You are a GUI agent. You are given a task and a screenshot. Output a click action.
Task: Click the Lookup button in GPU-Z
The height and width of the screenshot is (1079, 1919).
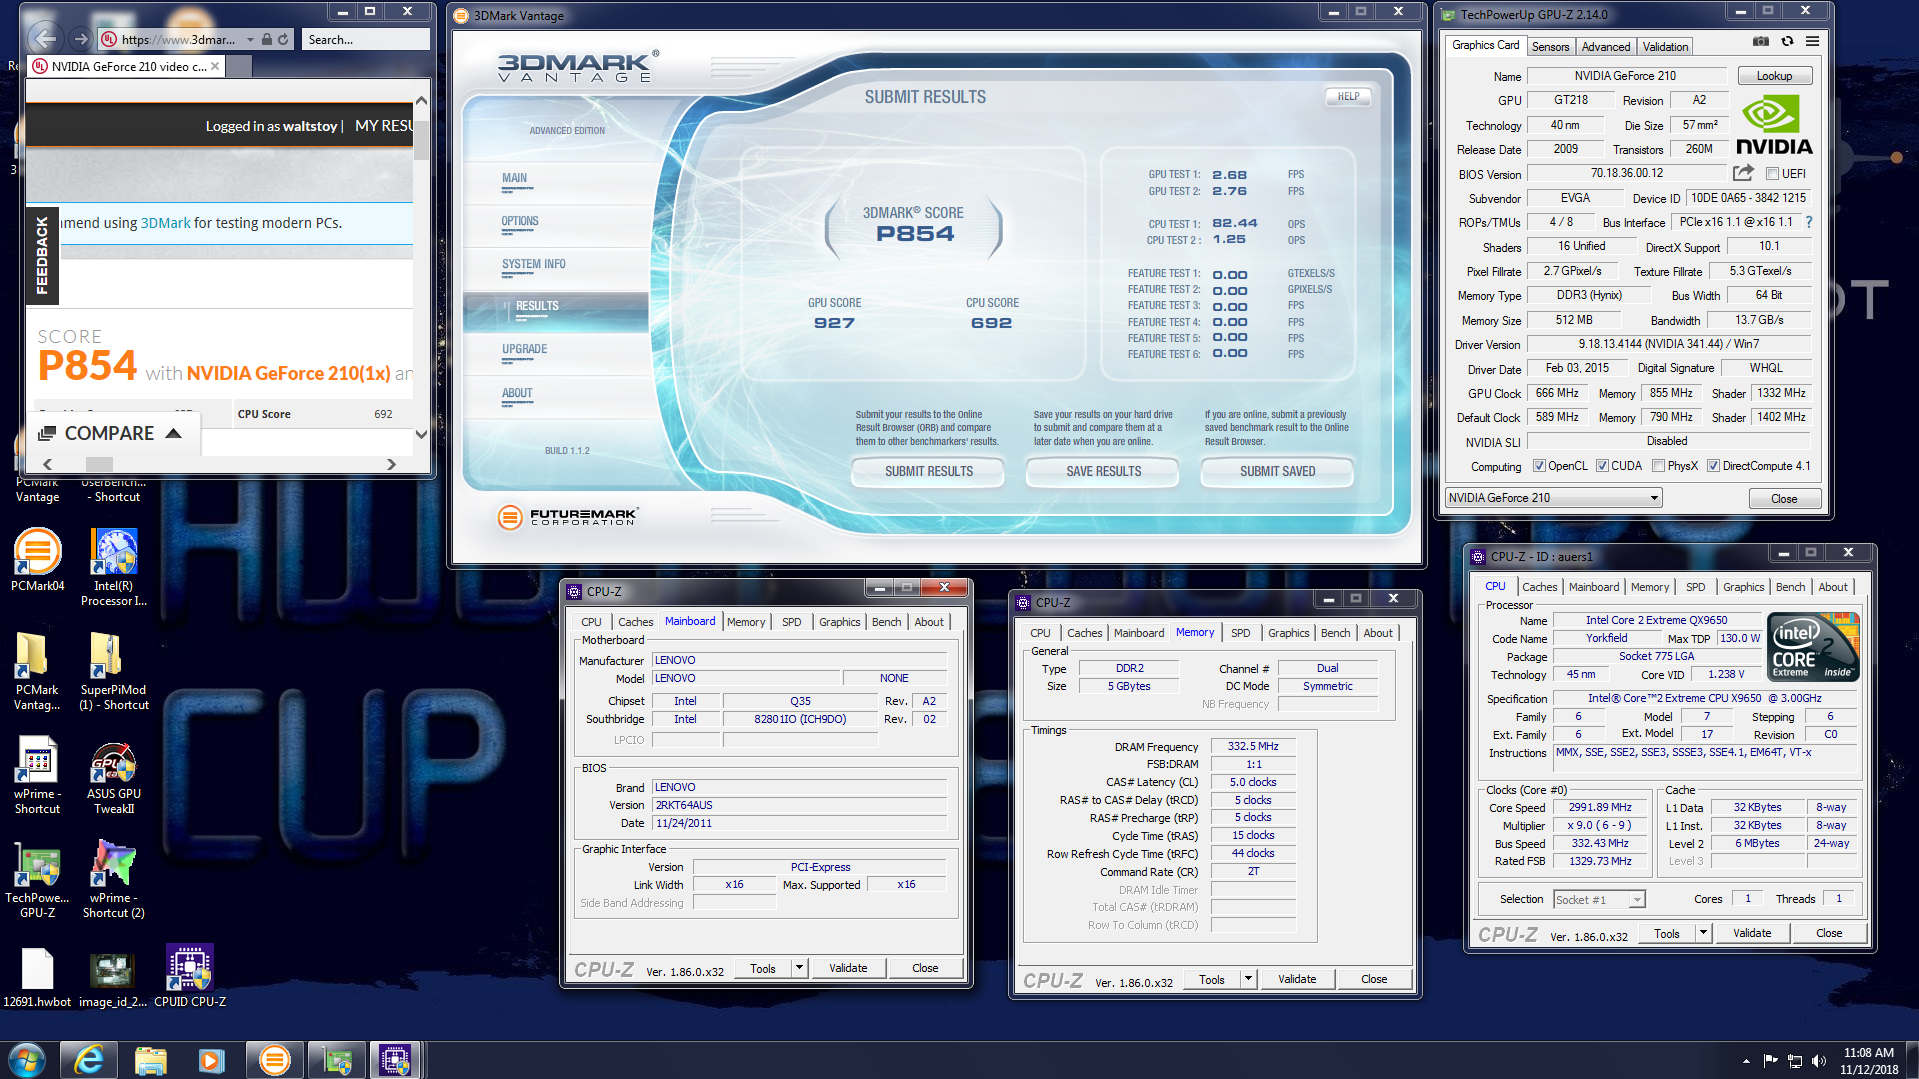tap(1774, 76)
